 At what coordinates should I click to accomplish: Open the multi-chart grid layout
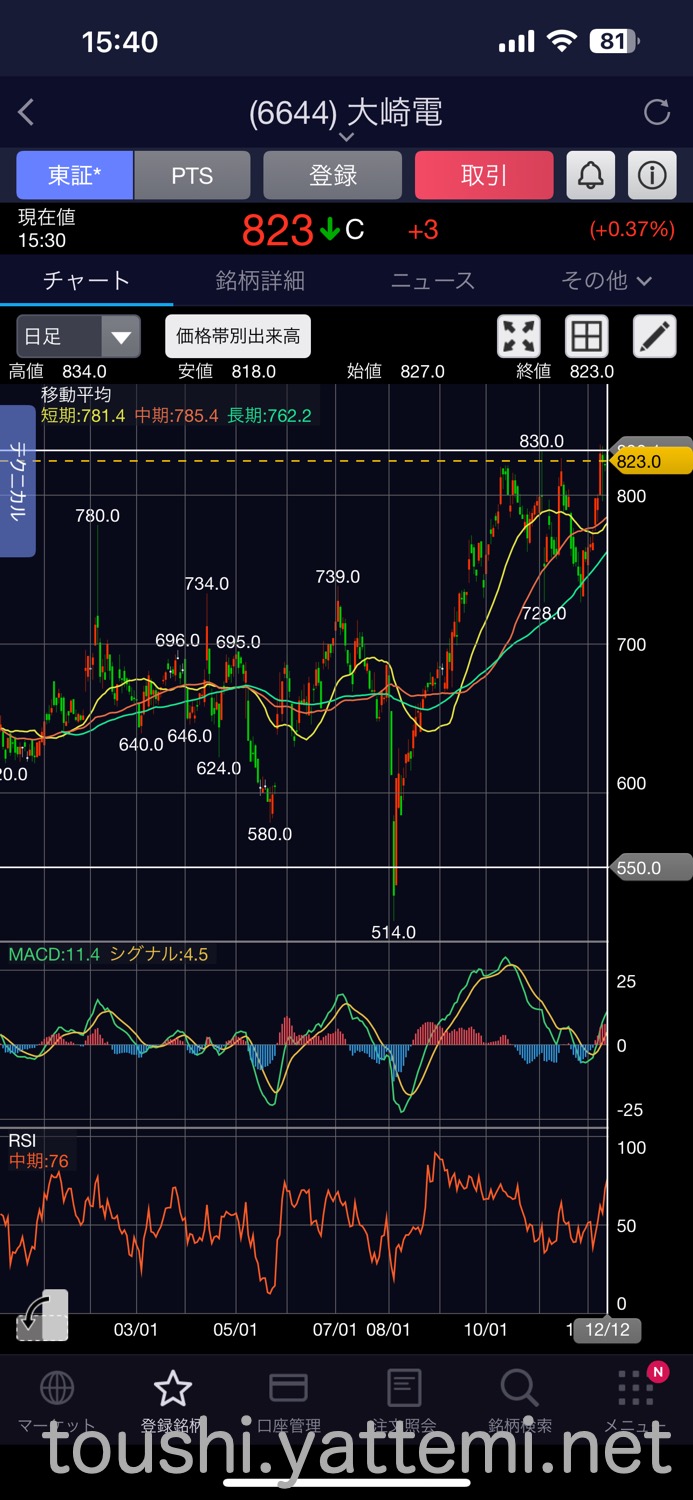(587, 337)
